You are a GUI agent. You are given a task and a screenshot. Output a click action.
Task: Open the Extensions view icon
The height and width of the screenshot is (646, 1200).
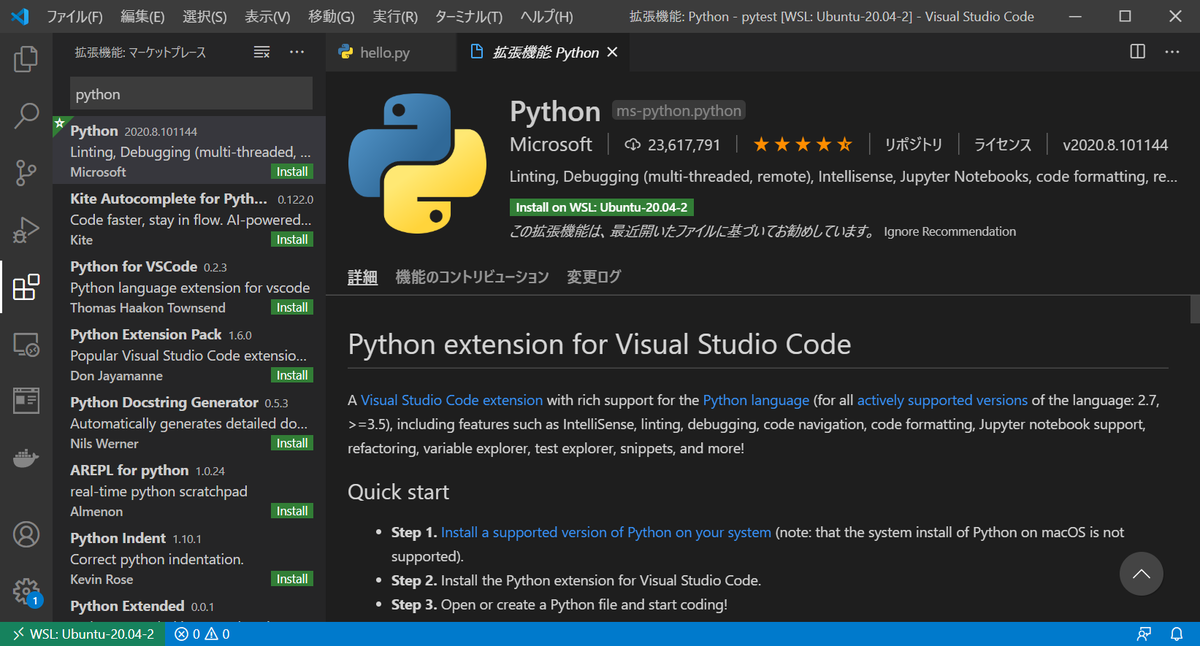point(26,288)
